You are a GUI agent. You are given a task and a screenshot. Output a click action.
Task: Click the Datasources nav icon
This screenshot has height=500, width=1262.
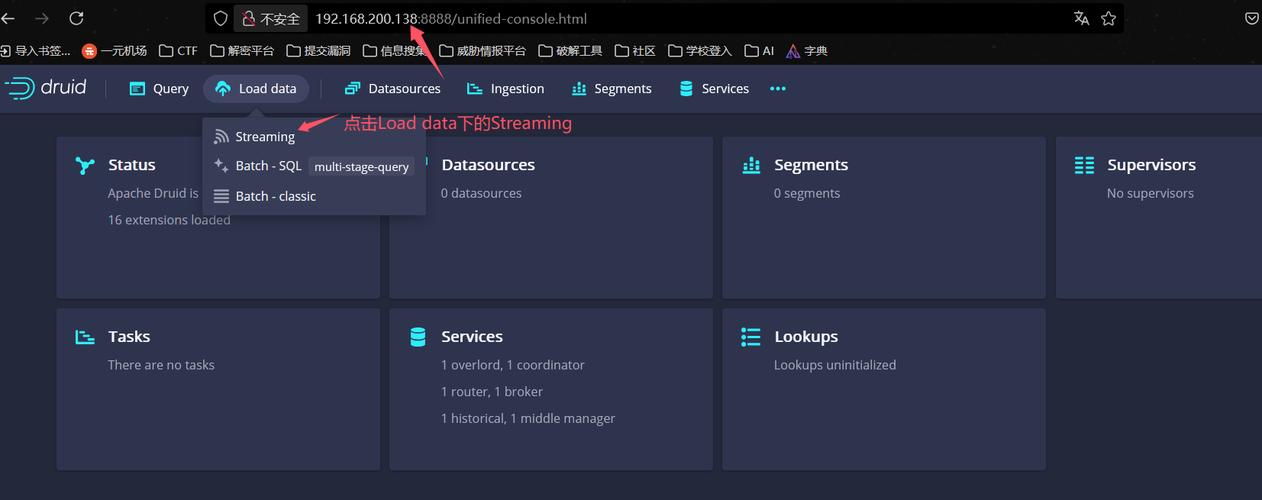click(352, 88)
